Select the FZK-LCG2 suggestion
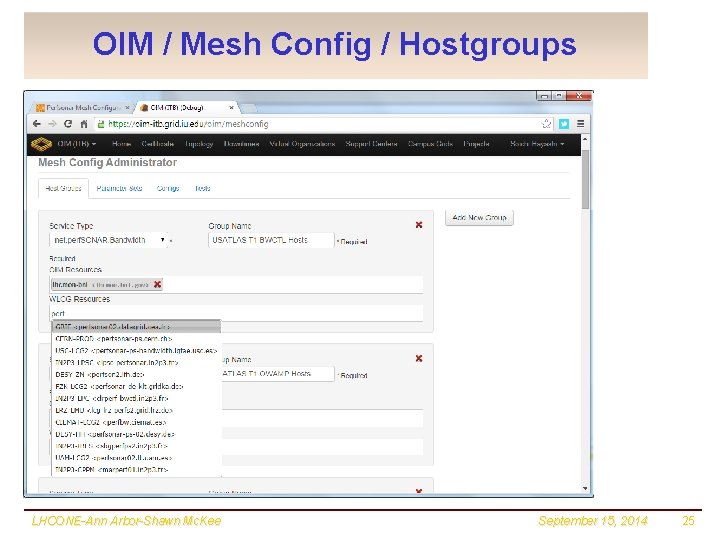The height and width of the screenshot is (540, 720). coord(136,387)
